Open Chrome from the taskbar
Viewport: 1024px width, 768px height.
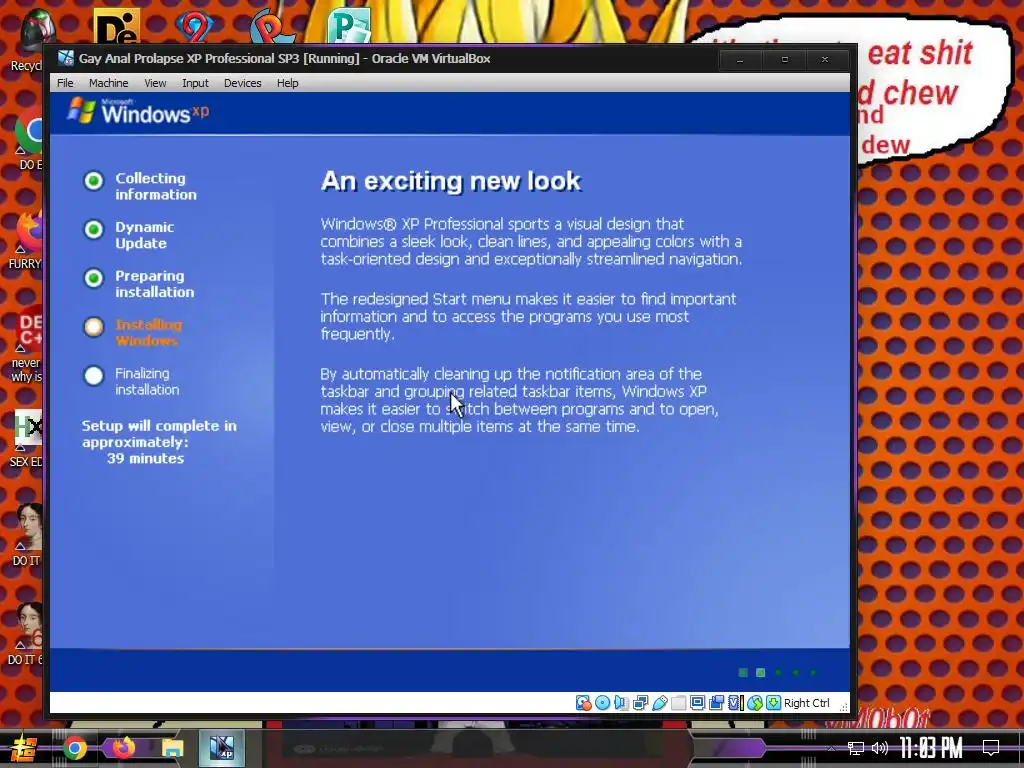tap(74, 748)
